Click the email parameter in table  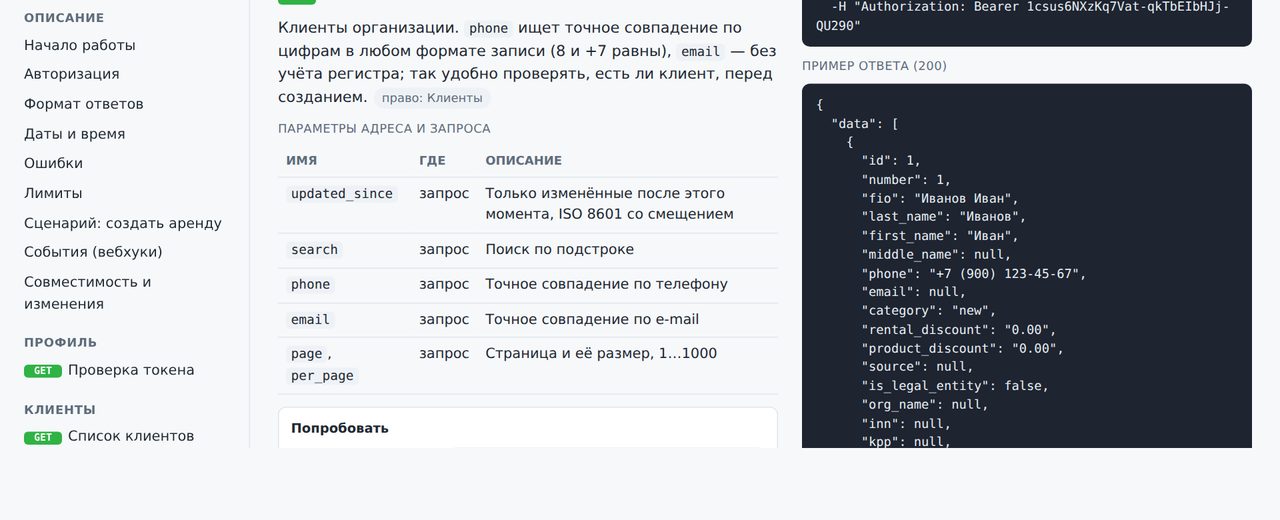(310, 320)
